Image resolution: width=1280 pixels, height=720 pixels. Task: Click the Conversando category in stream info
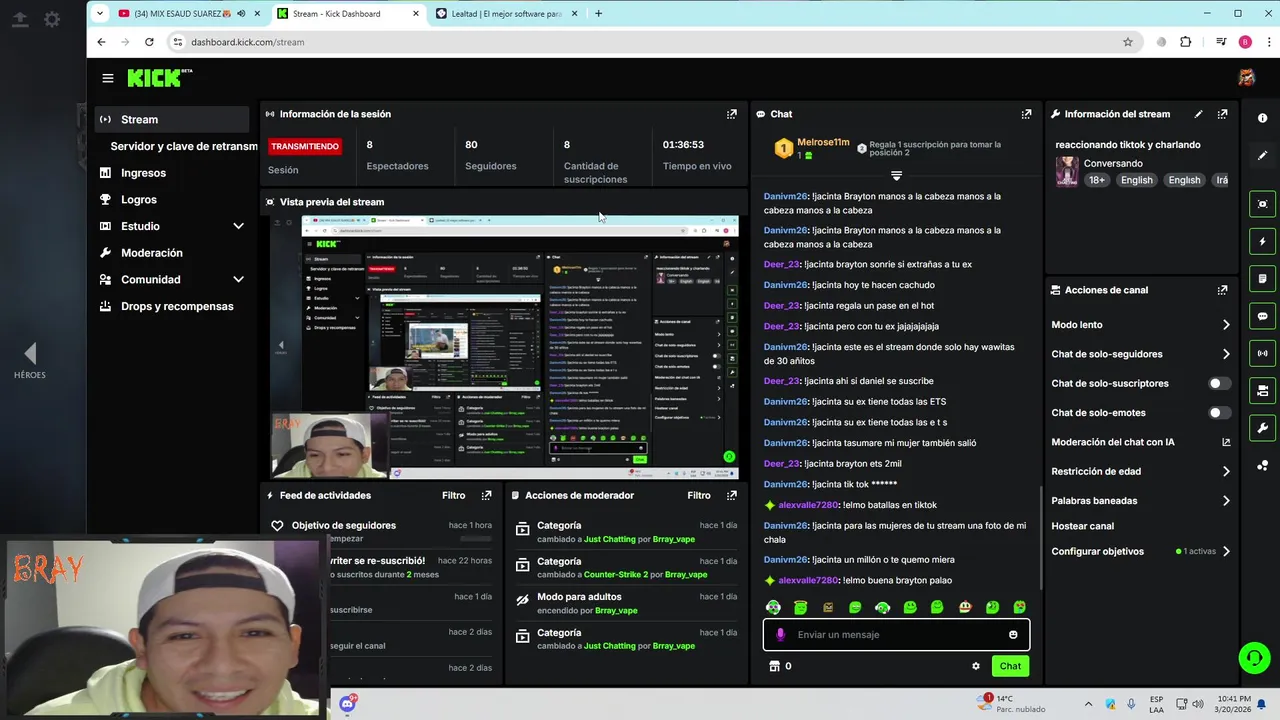(x=1113, y=163)
